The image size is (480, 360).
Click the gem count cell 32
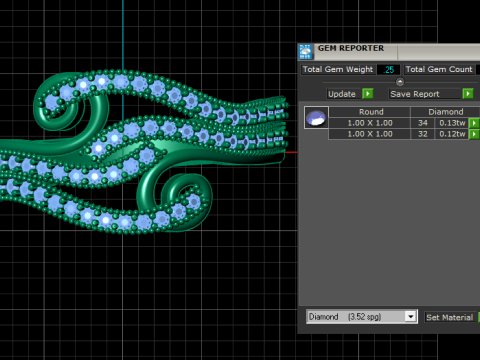click(423, 134)
